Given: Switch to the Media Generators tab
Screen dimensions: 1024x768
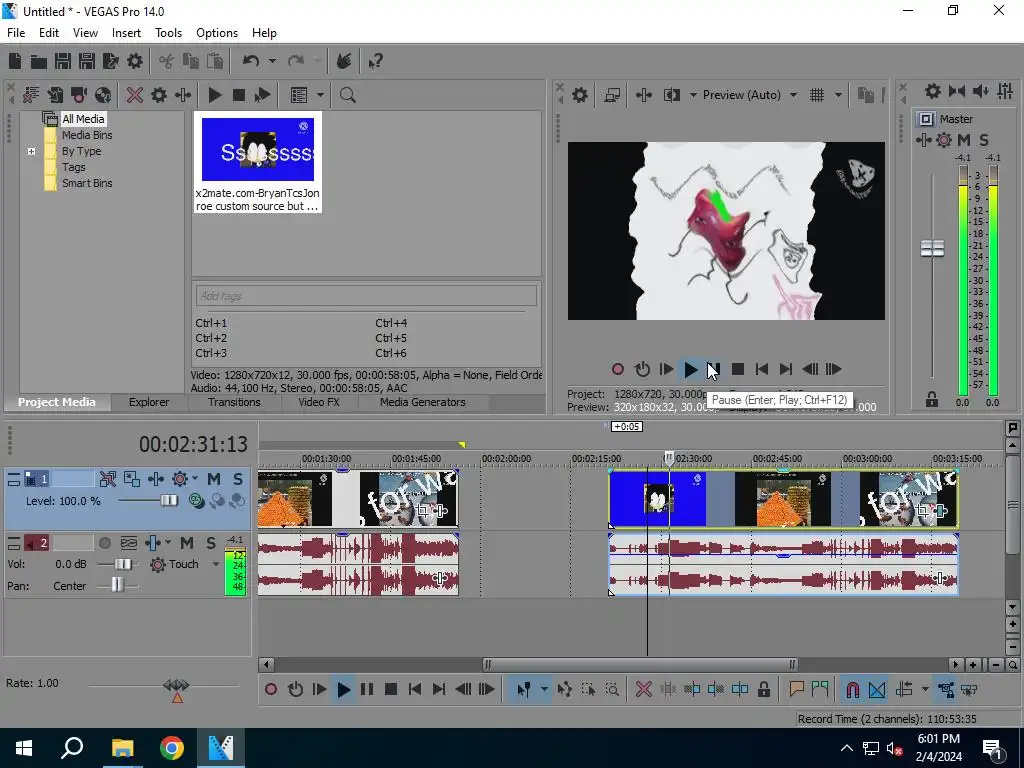Looking at the screenshot, I should [423, 402].
